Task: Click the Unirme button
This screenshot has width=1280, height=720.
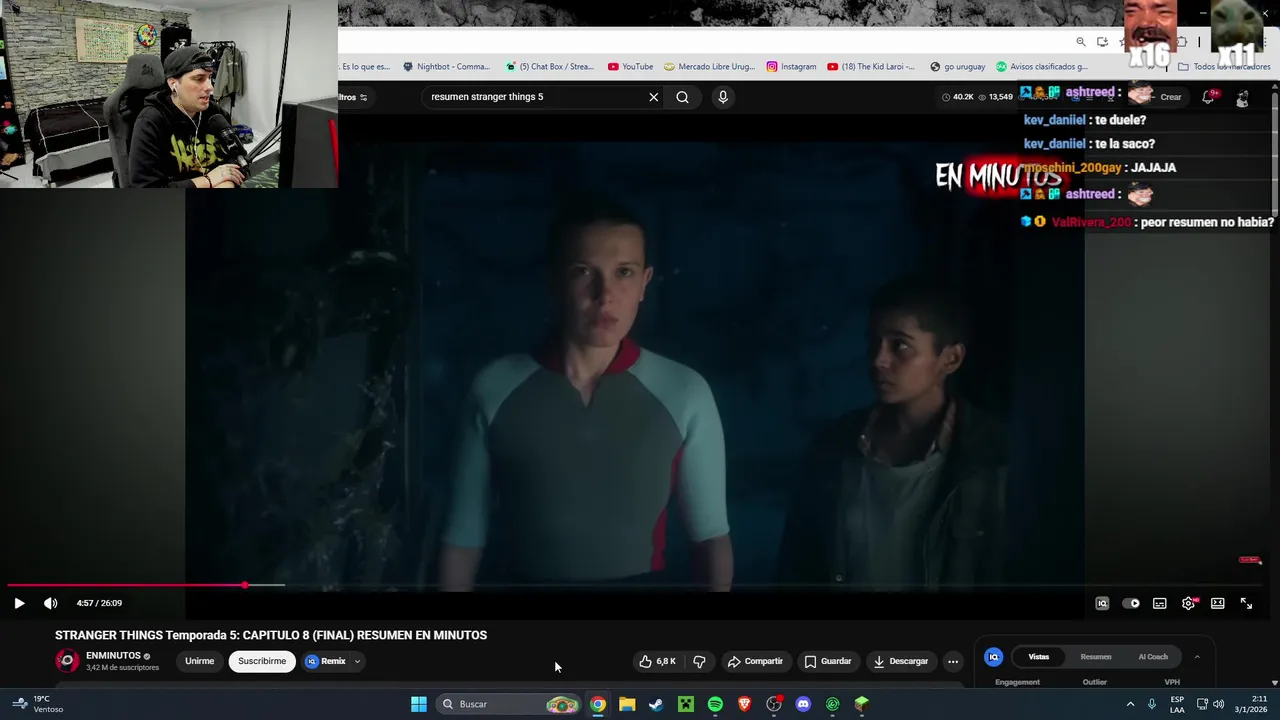Action: [199, 661]
